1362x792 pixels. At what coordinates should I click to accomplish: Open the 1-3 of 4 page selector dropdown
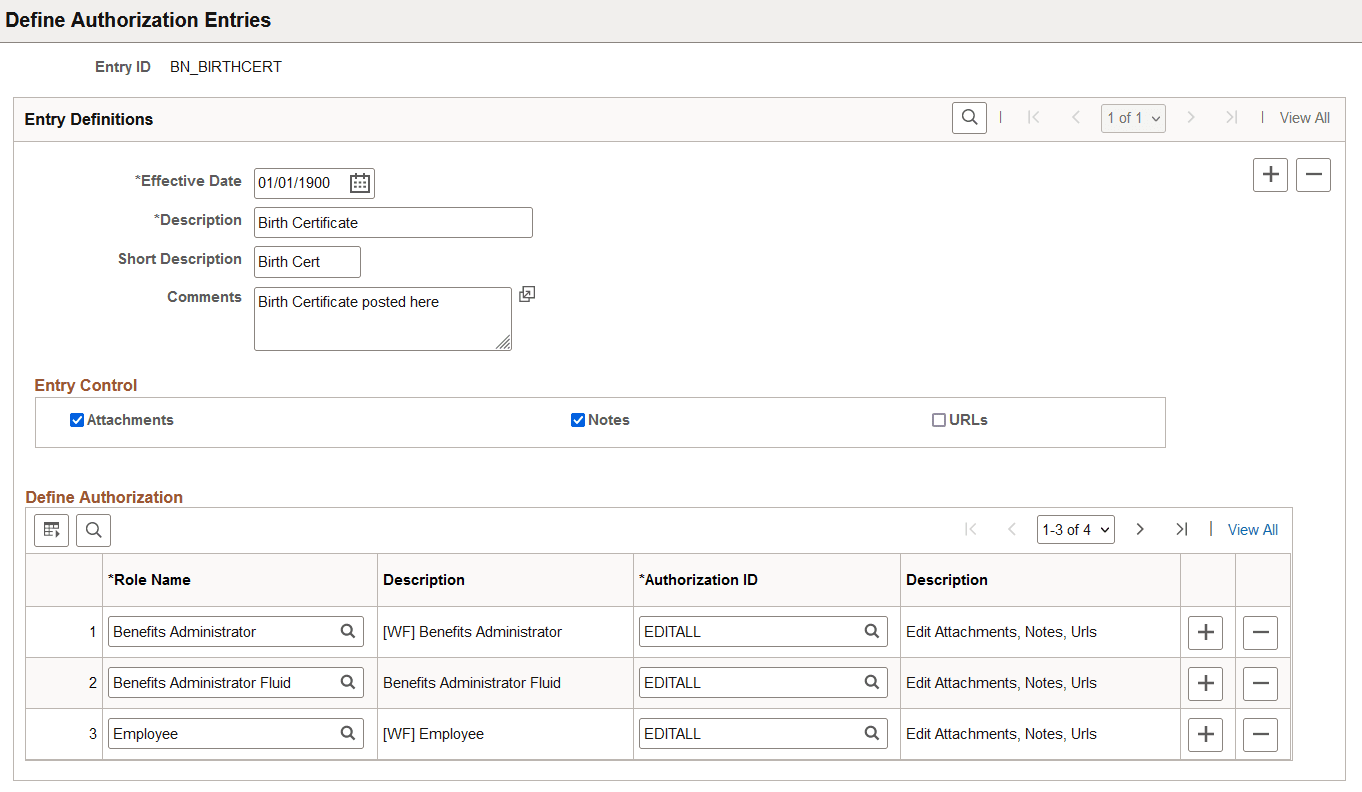click(x=1075, y=529)
